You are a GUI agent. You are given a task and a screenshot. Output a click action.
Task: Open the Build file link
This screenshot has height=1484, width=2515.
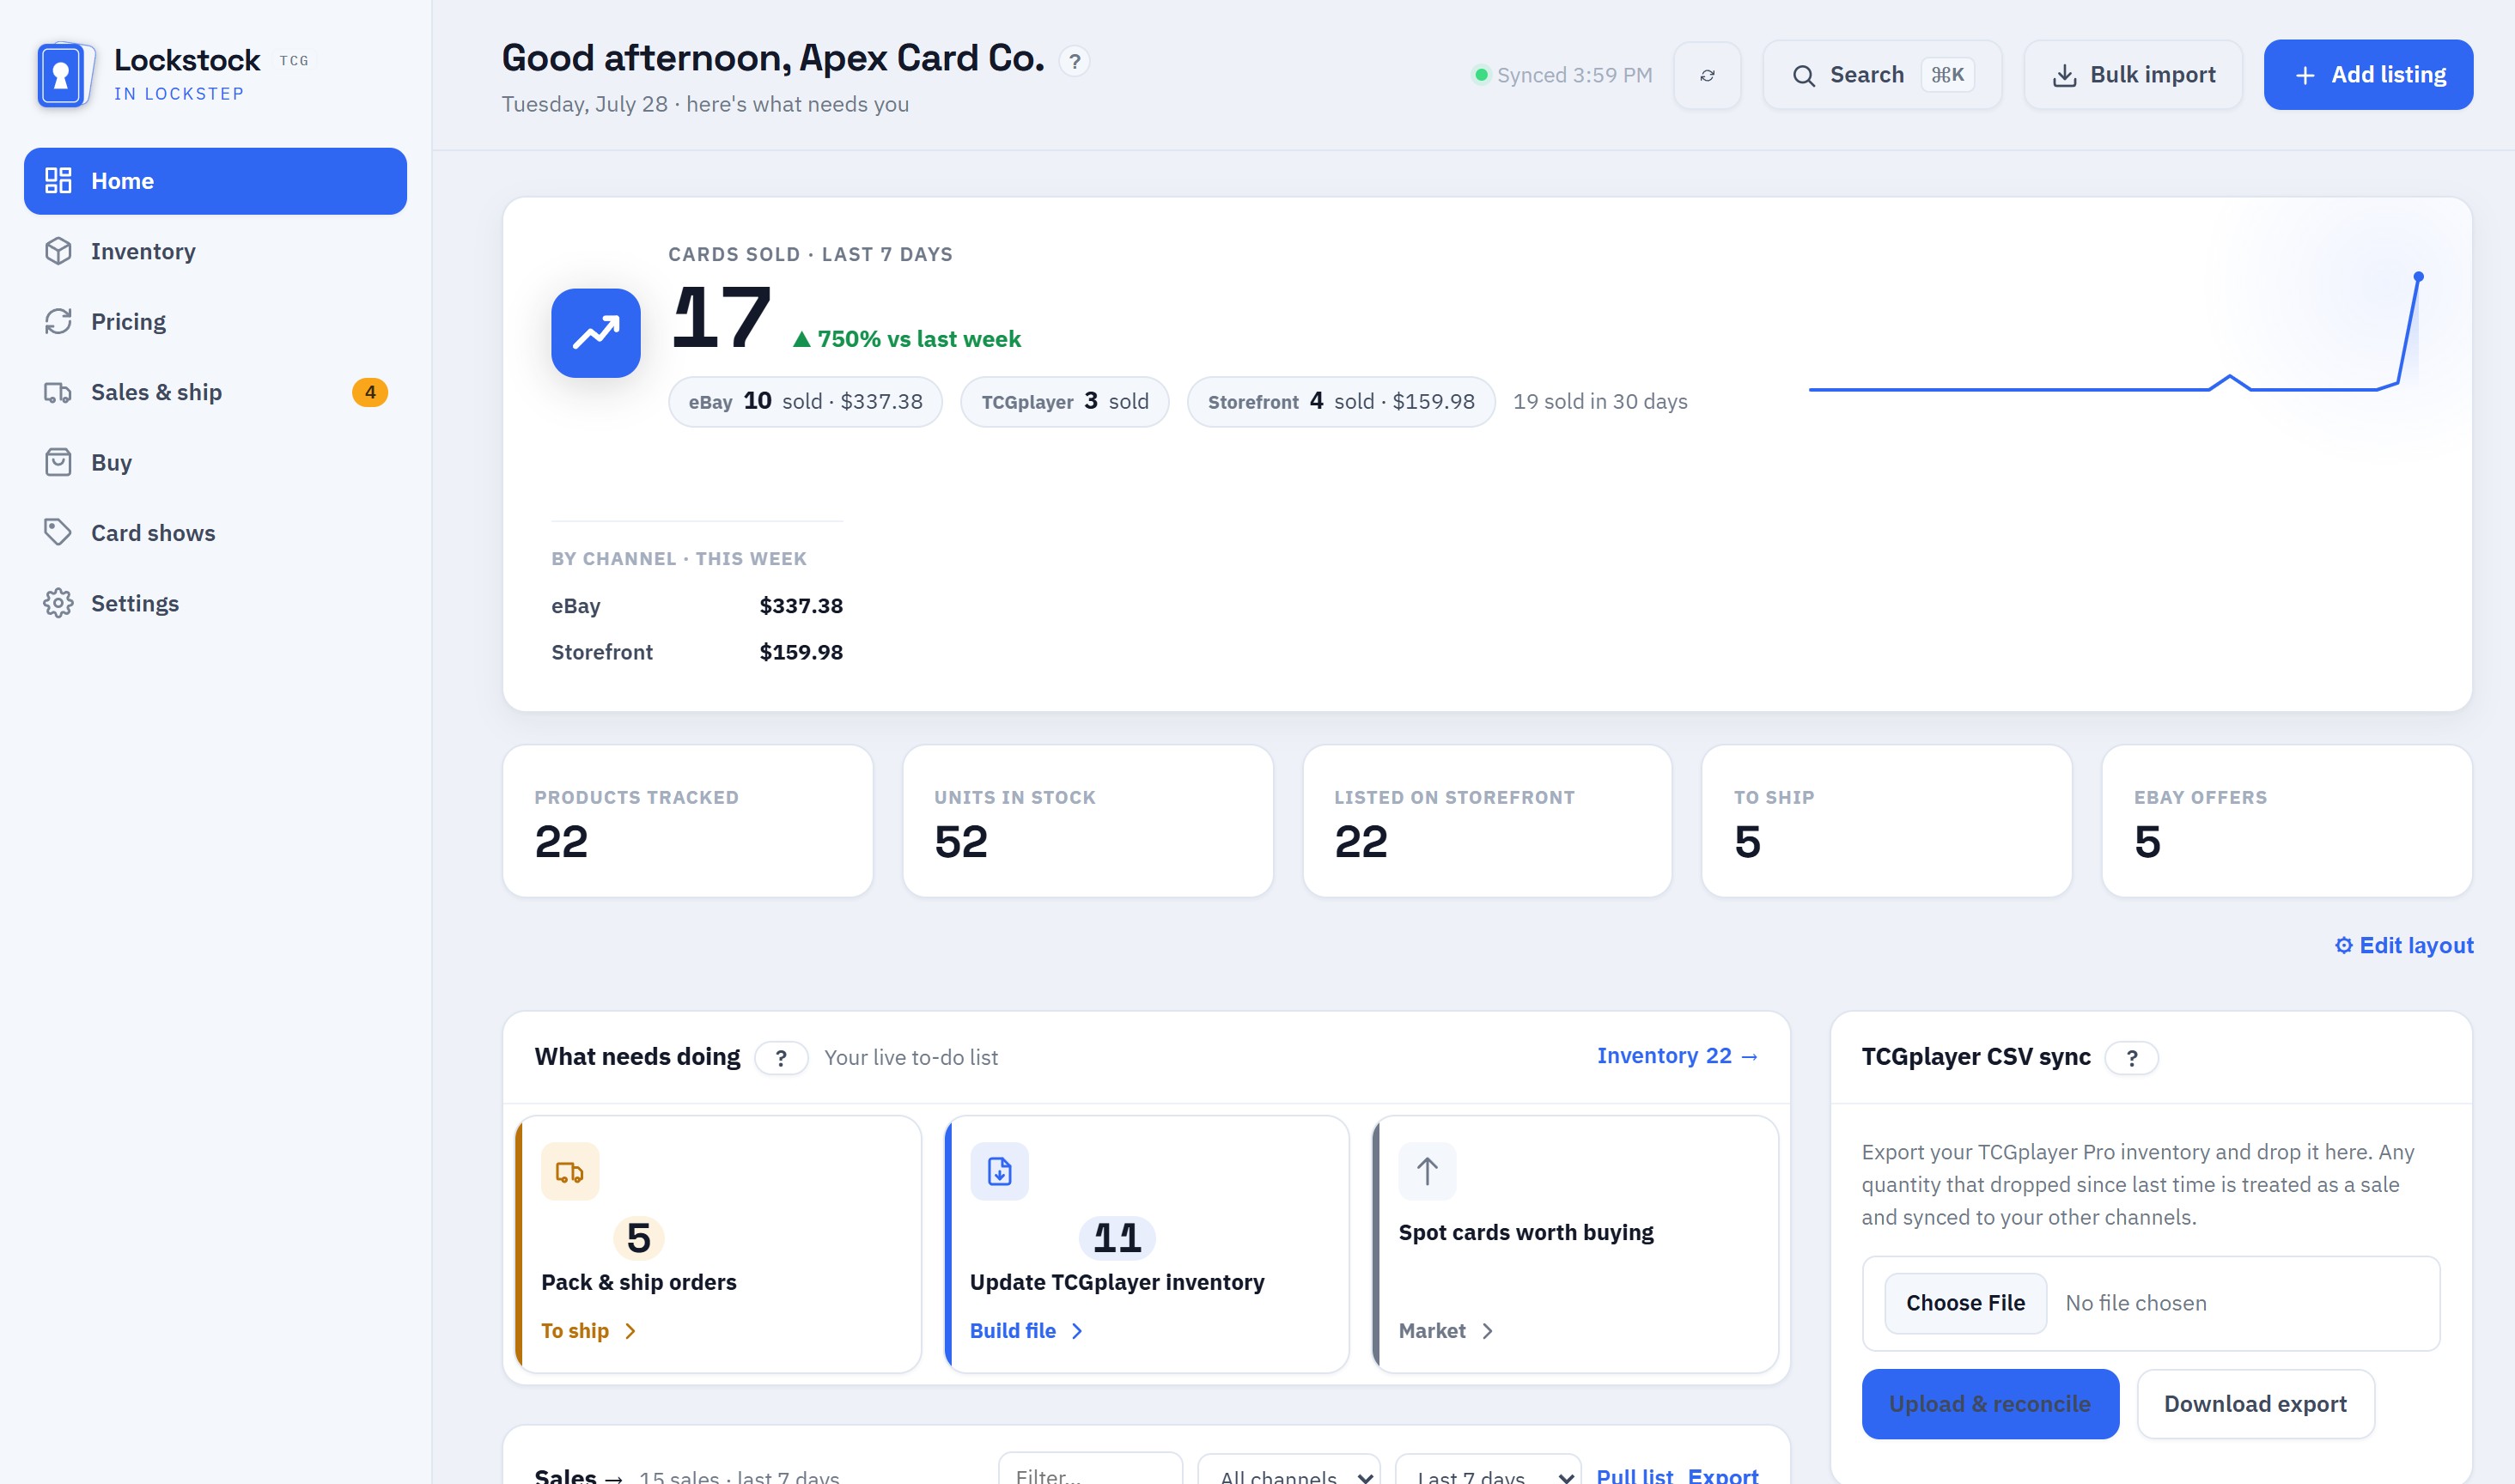(x=1026, y=1331)
